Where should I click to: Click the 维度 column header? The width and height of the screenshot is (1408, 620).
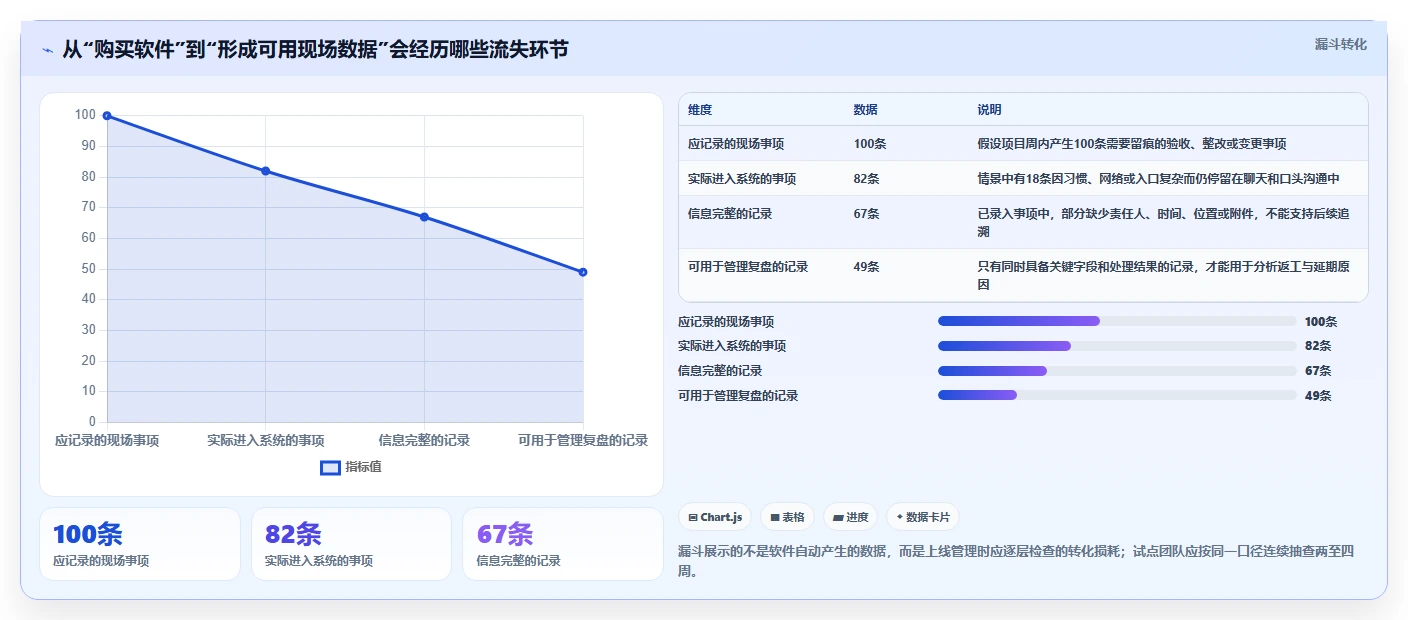point(700,110)
